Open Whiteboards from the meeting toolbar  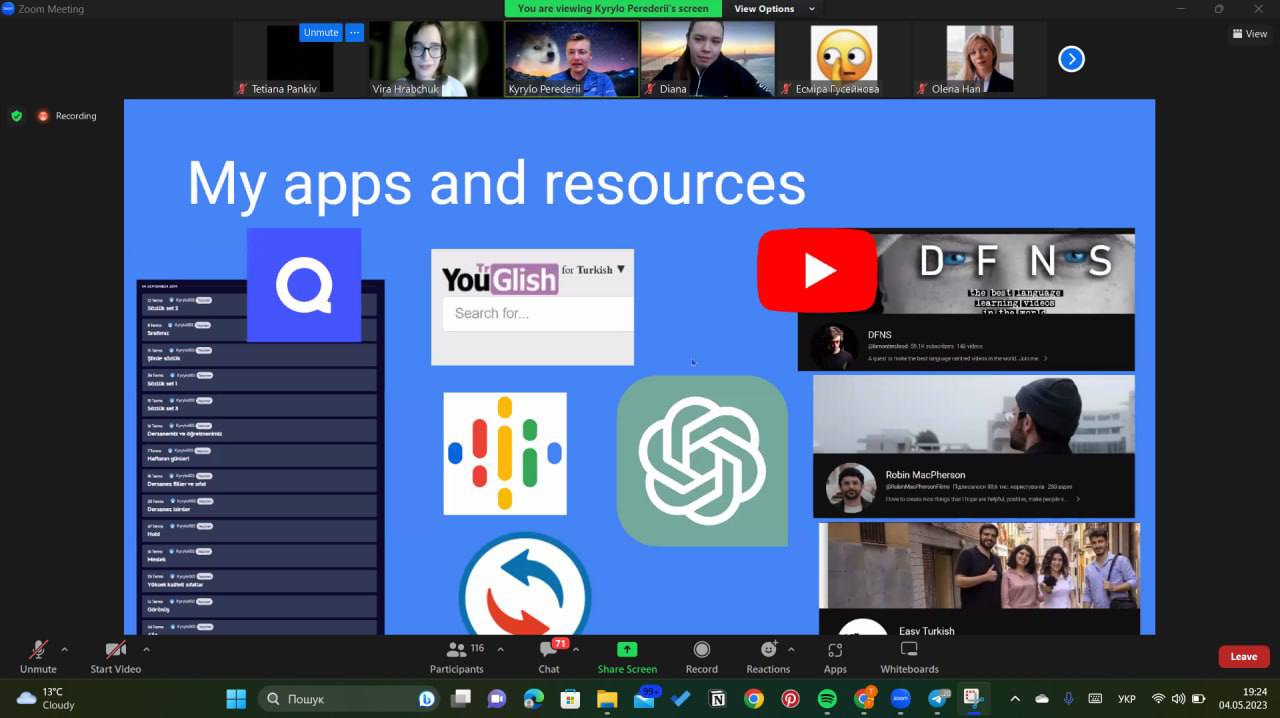pyautogui.click(x=909, y=650)
